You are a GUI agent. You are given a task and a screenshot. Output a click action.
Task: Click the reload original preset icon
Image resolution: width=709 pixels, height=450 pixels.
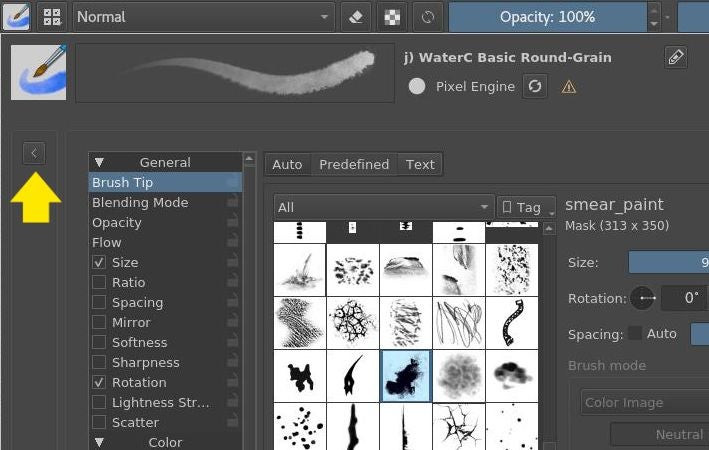coord(427,17)
